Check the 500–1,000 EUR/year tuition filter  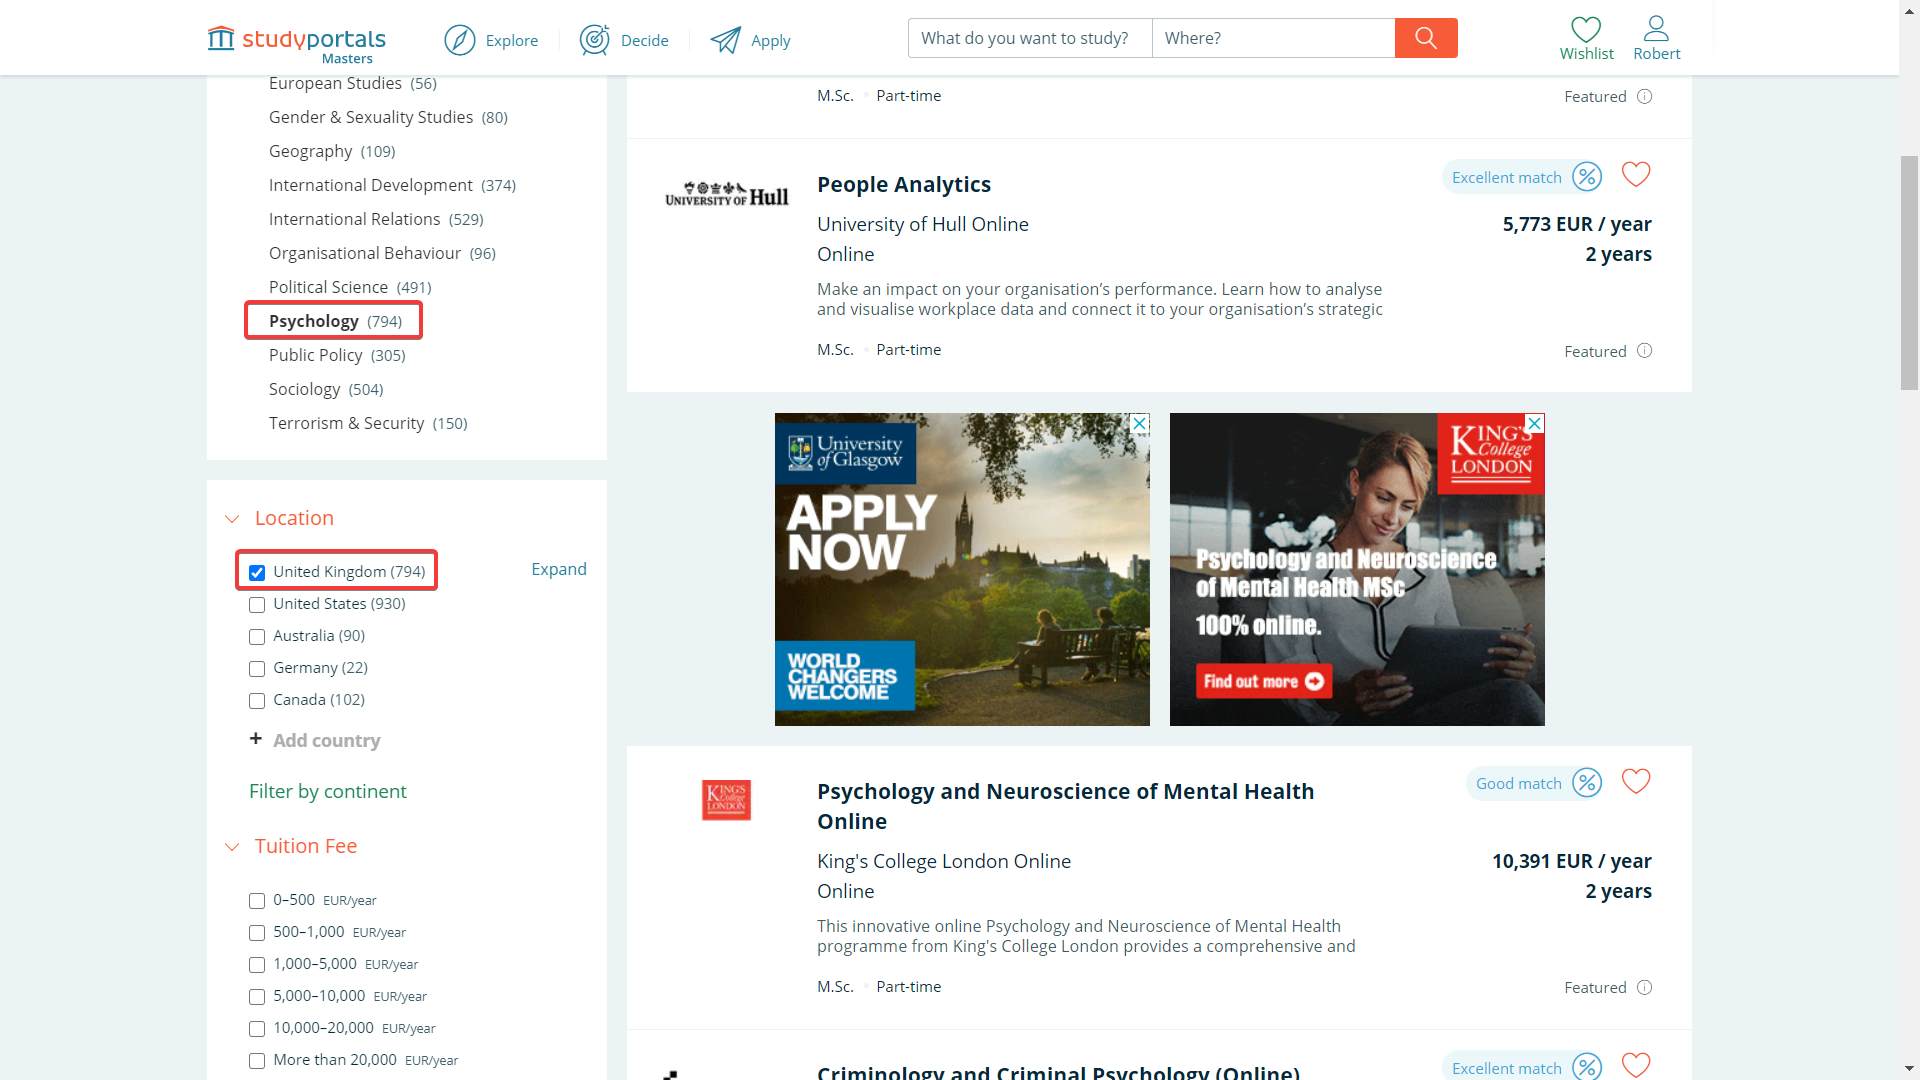click(x=257, y=932)
